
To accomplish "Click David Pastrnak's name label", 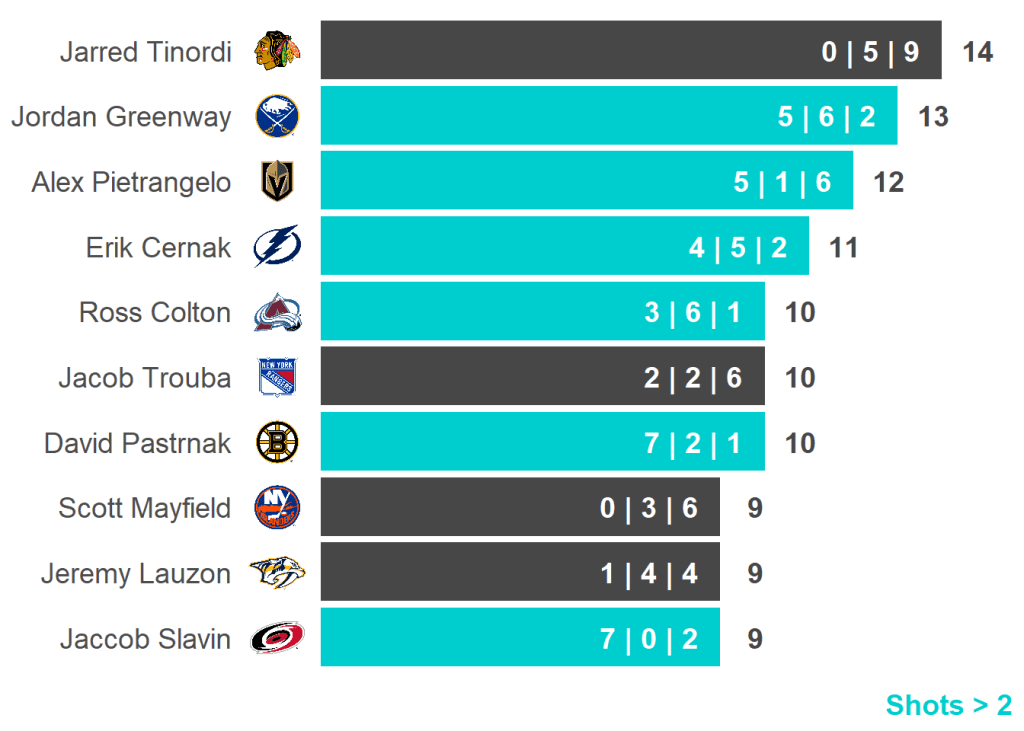I will pos(137,443).
